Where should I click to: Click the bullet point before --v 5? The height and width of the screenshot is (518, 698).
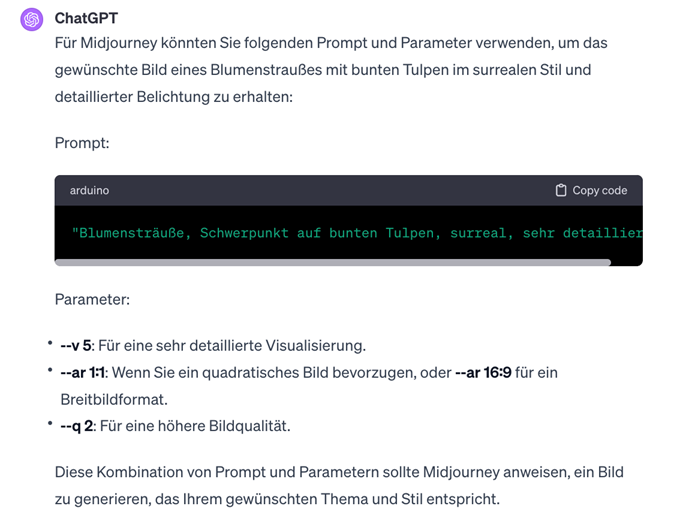point(50,344)
